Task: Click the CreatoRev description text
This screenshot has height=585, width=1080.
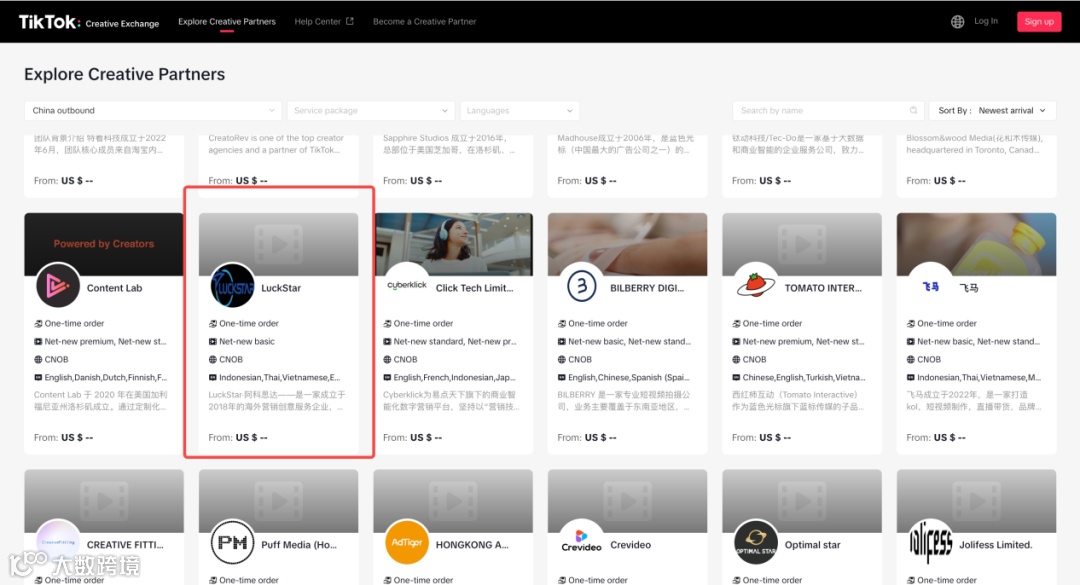Action: click(x=276, y=144)
